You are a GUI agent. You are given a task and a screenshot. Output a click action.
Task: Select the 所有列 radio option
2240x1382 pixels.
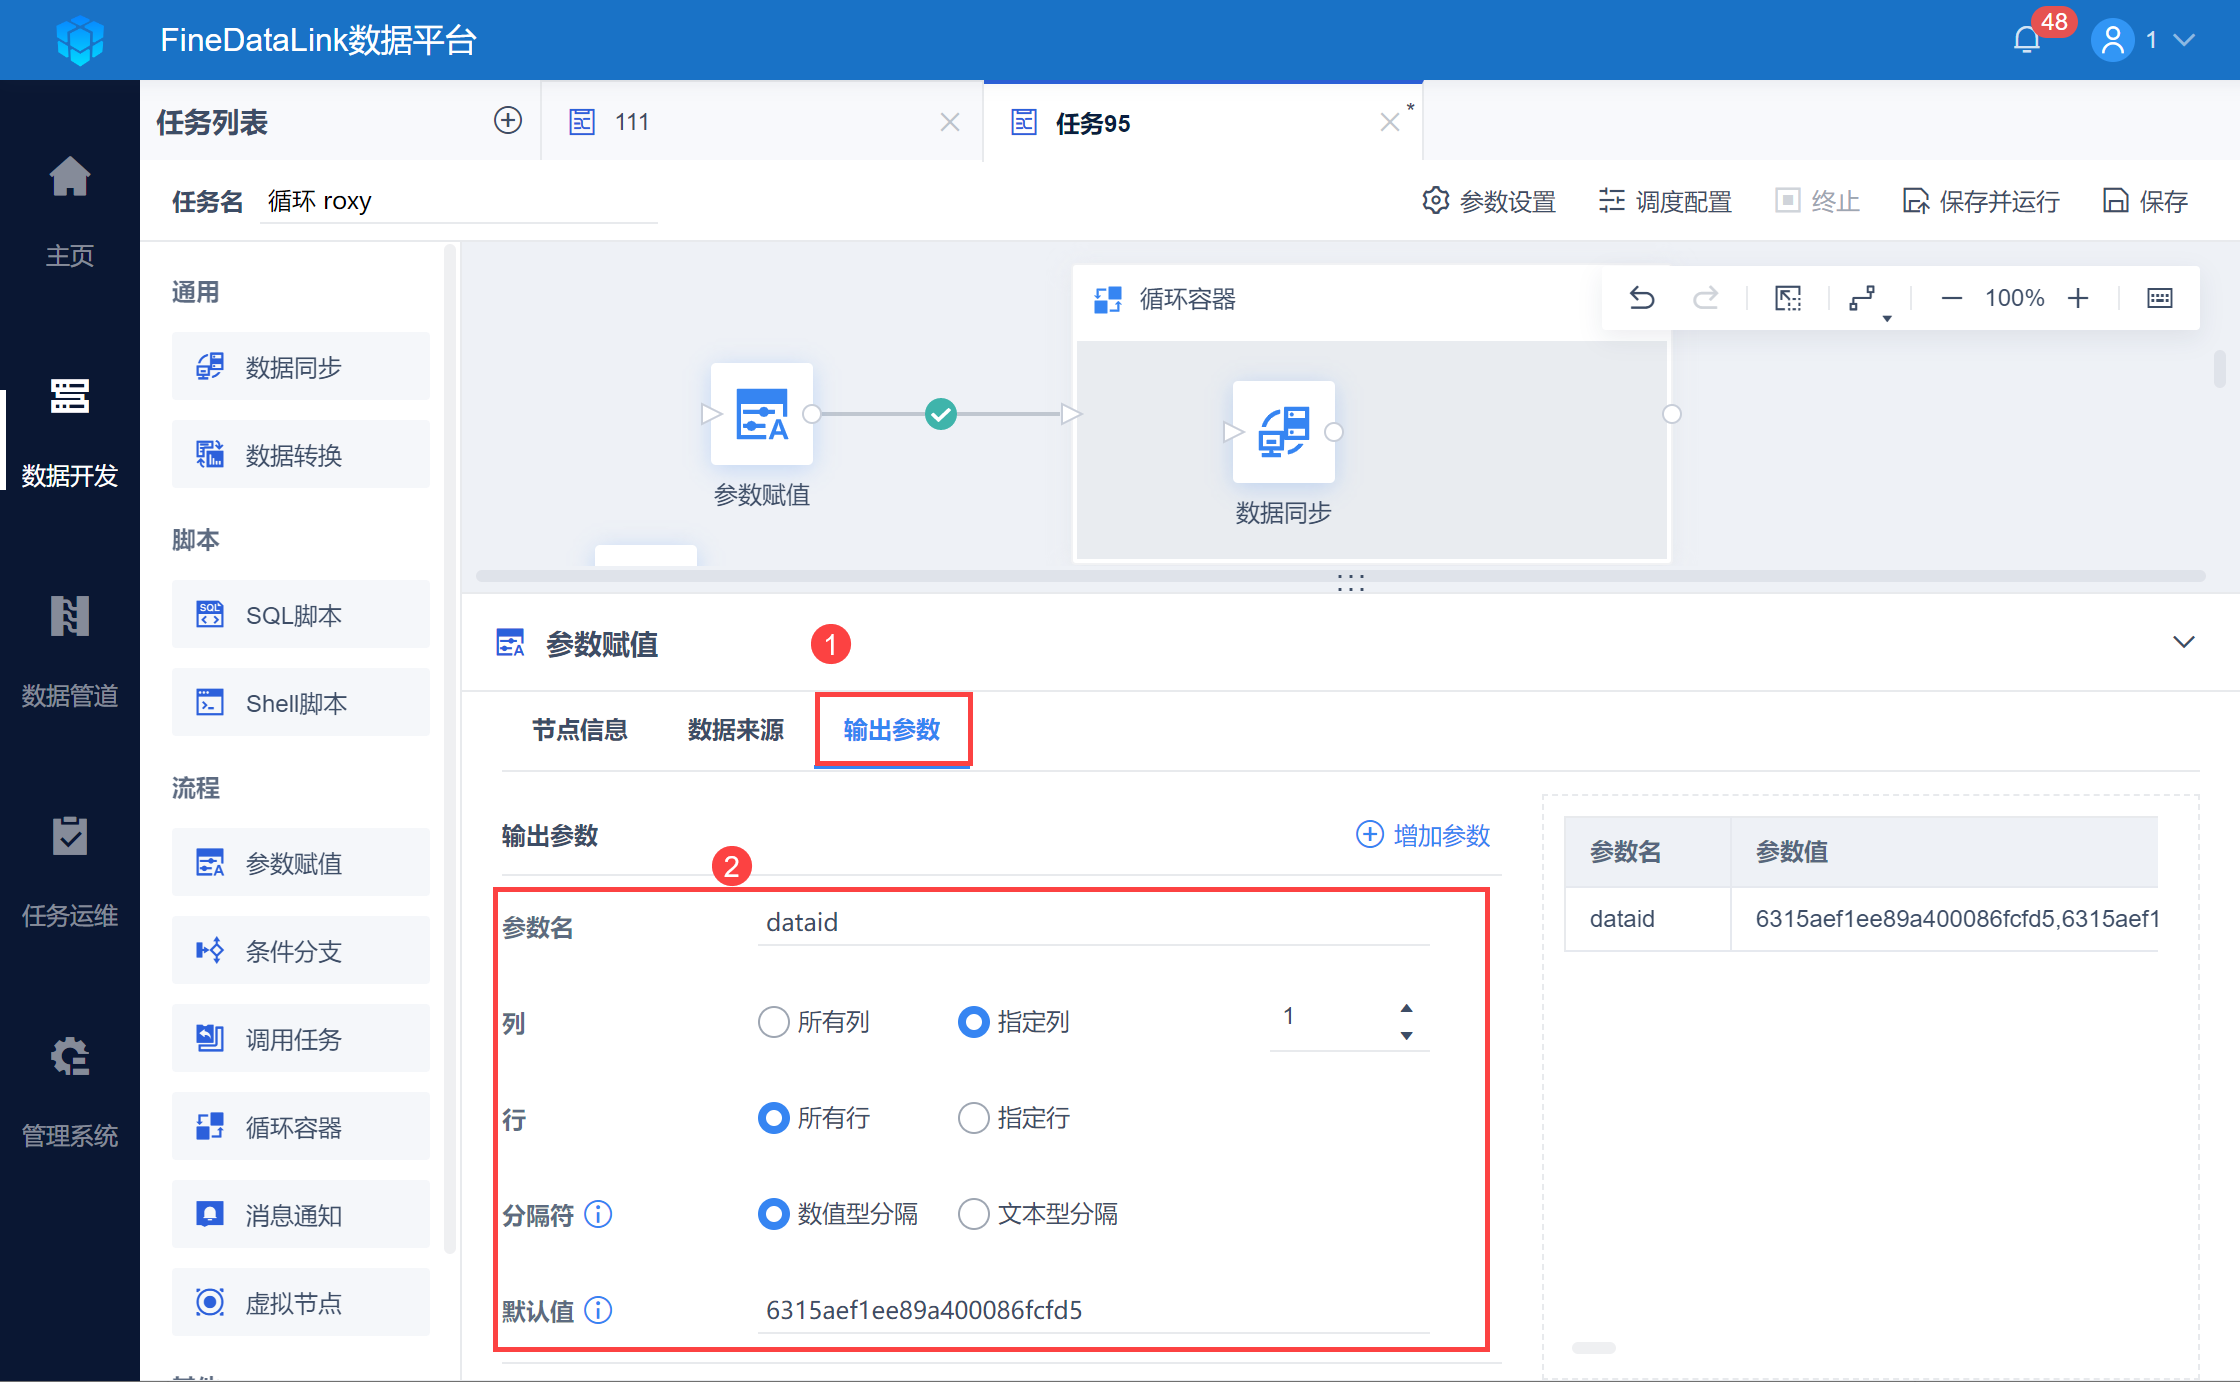click(x=774, y=1022)
